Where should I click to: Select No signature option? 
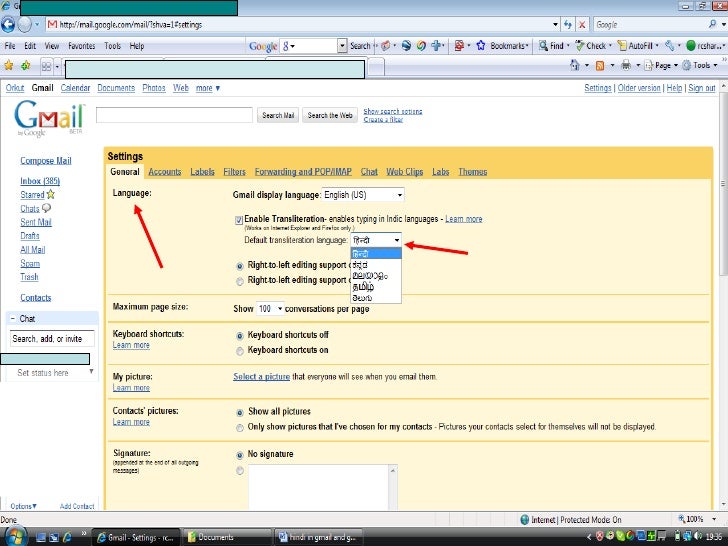[240, 455]
